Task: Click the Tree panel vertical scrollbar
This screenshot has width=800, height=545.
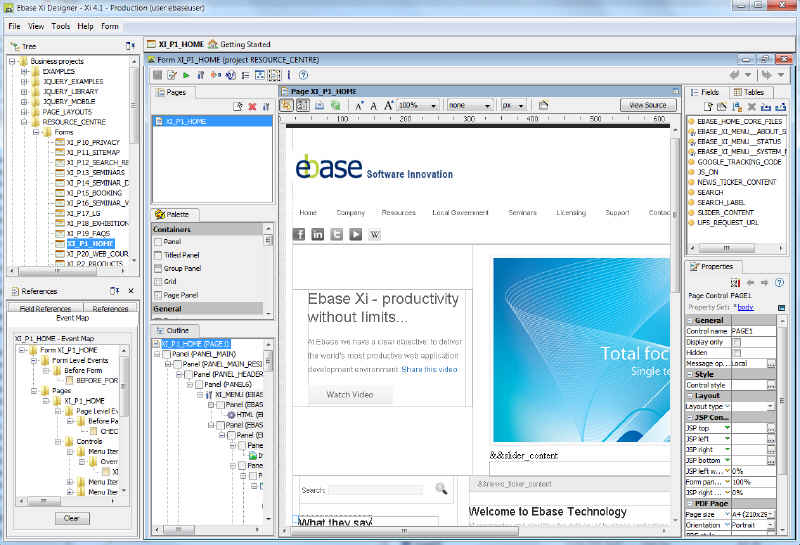Action: [x=134, y=106]
